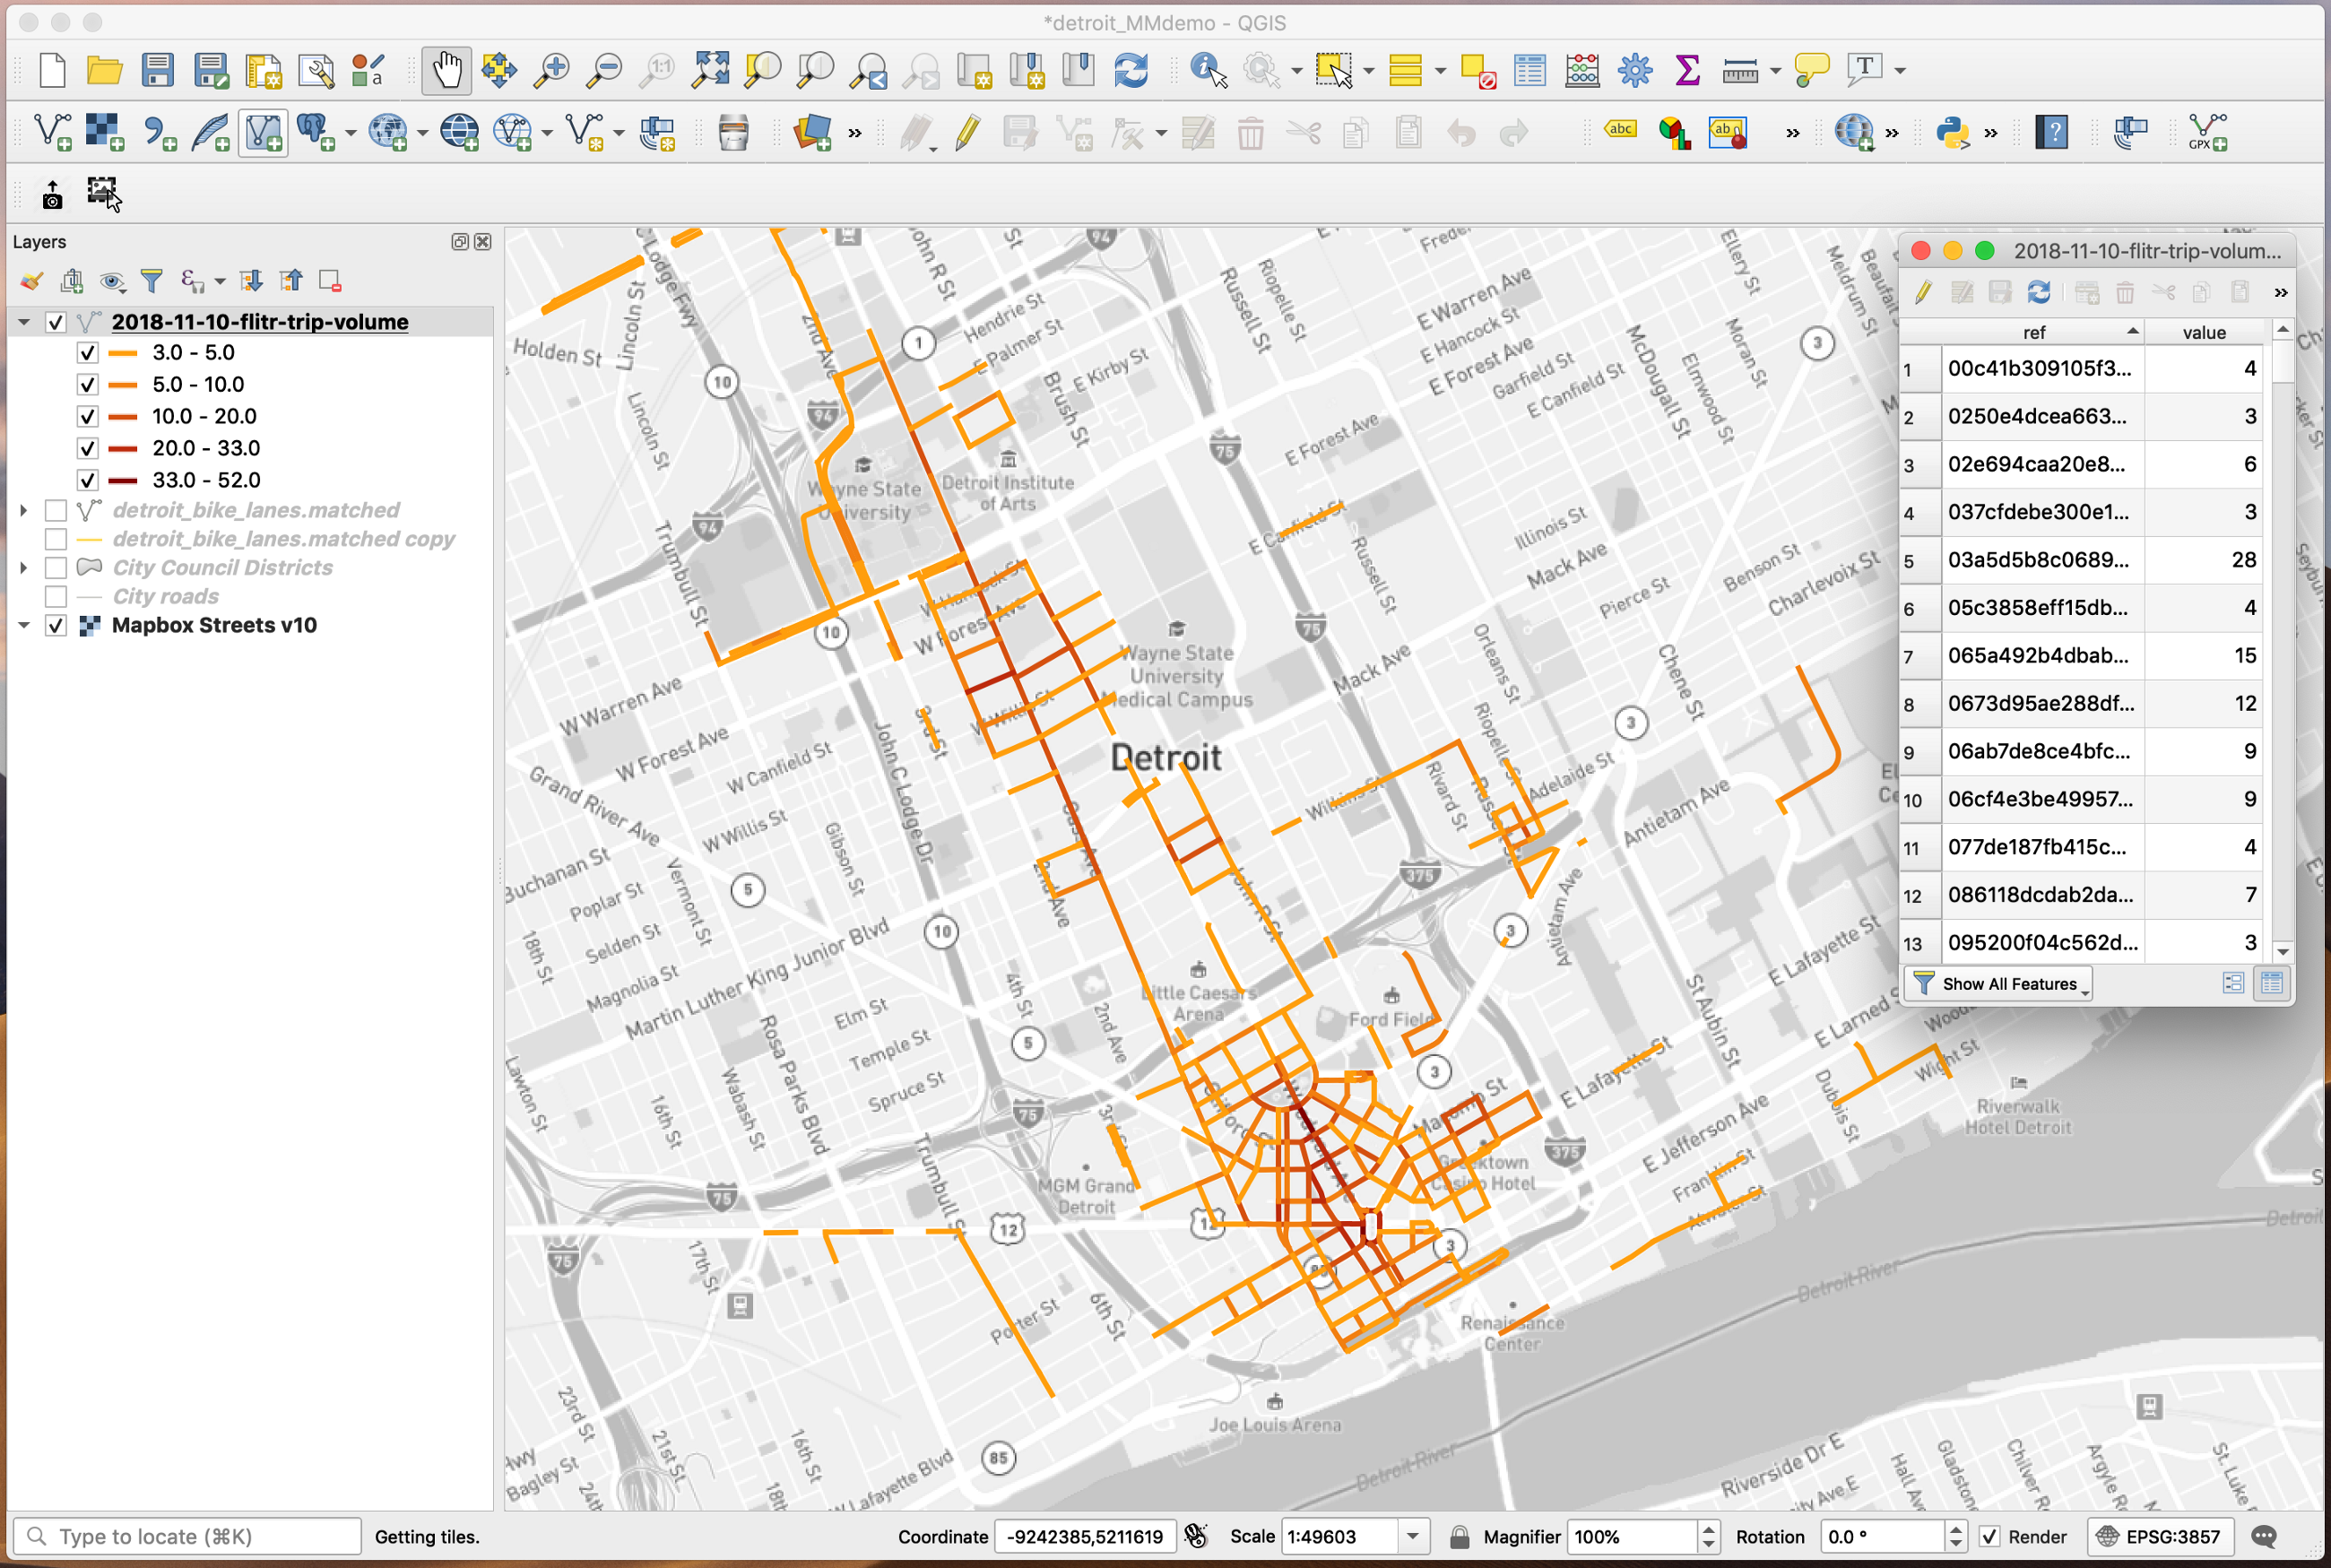The height and width of the screenshot is (1568, 2331).
Task: Sort table by the value column header
Action: click(2204, 332)
